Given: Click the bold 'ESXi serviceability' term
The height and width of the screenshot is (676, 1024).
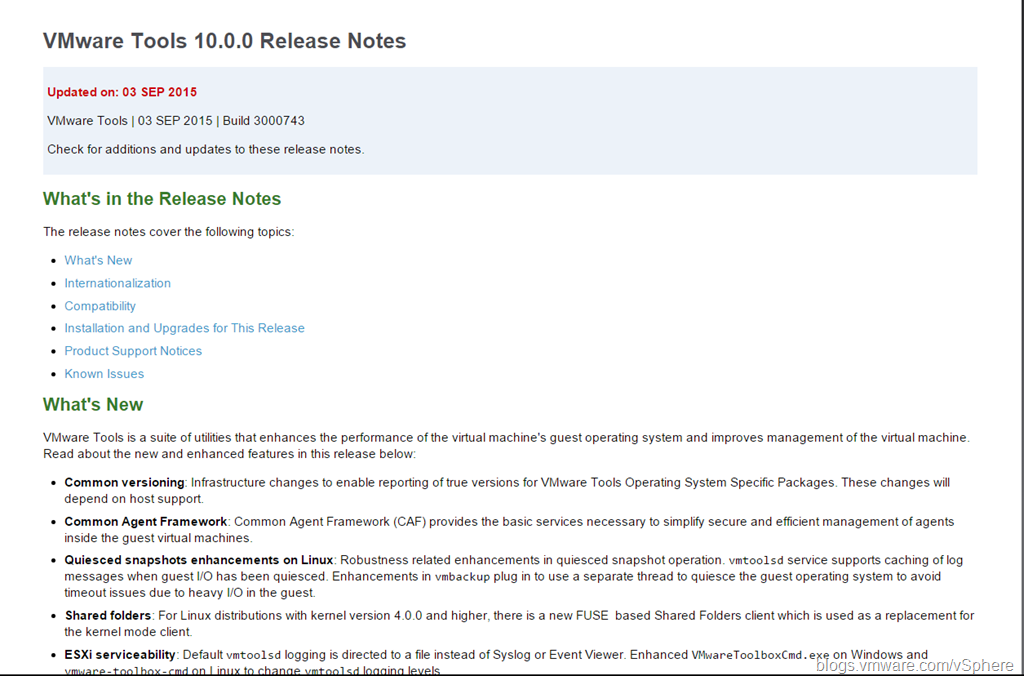Looking at the screenshot, I should (x=120, y=654).
